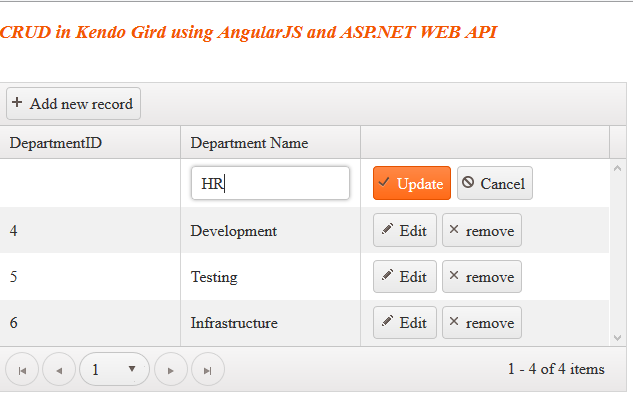The height and width of the screenshot is (406, 633).
Task: Click plus icon on Add new record
Action: click(18, 103)
